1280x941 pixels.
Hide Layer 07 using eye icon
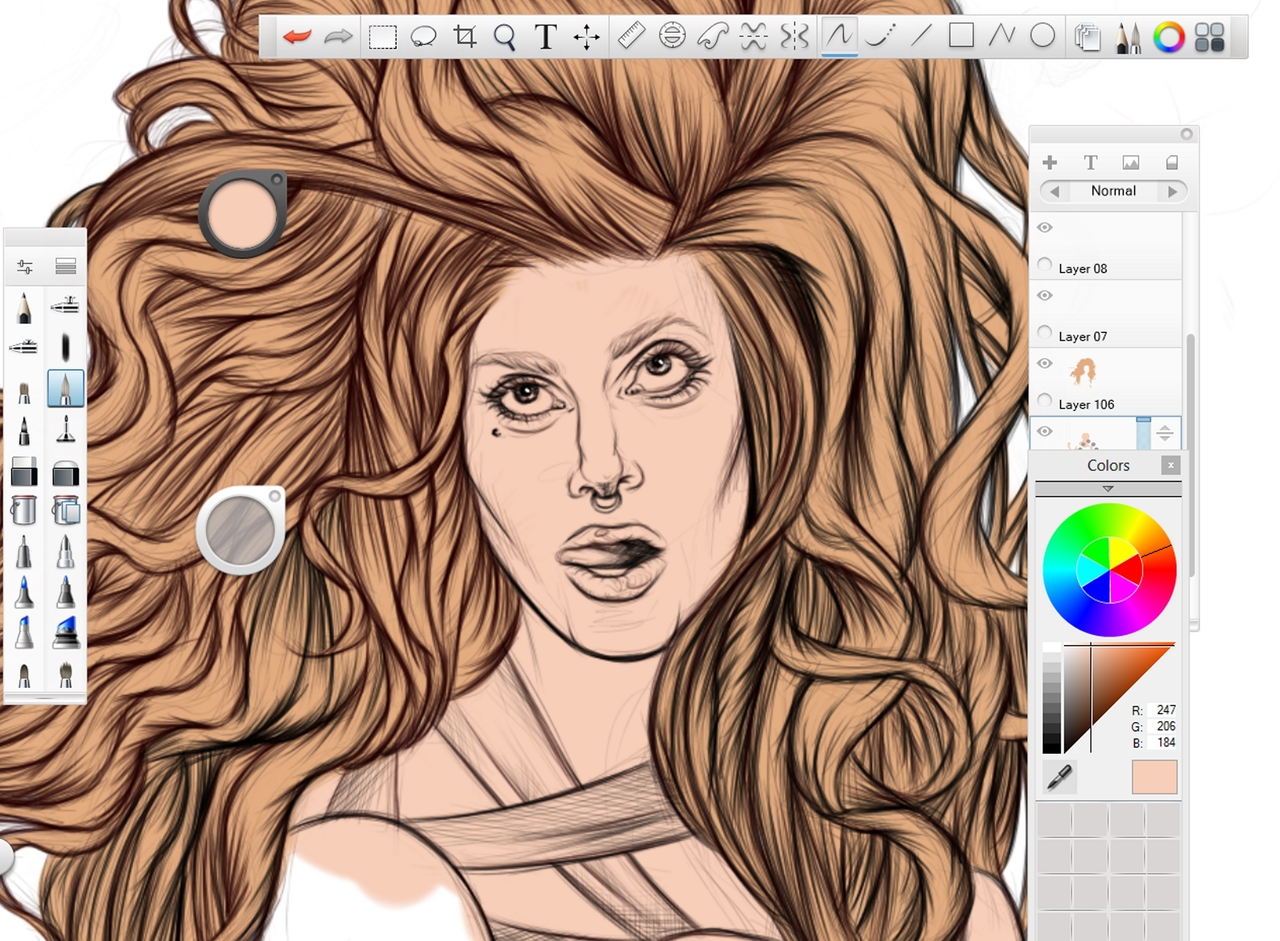click(x=1045, y=296)
